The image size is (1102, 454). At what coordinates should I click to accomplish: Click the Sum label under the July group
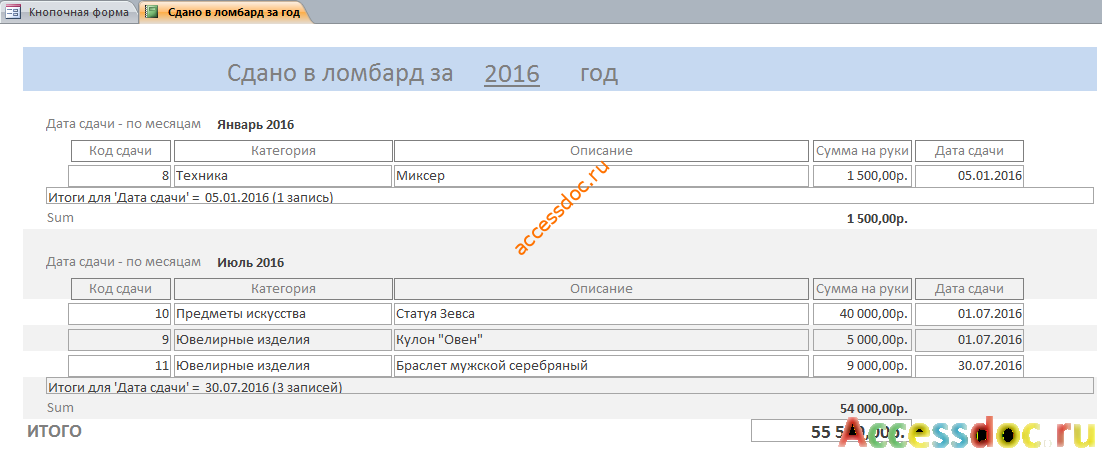point(60,408)
